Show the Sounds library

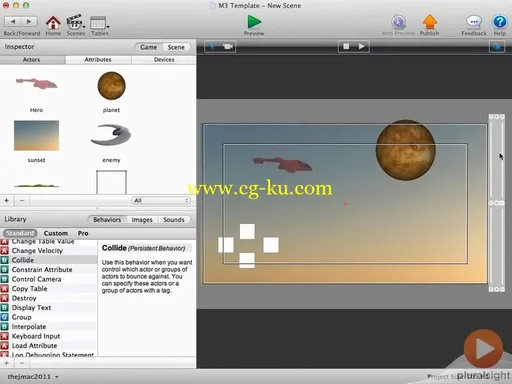click(174, 220)
